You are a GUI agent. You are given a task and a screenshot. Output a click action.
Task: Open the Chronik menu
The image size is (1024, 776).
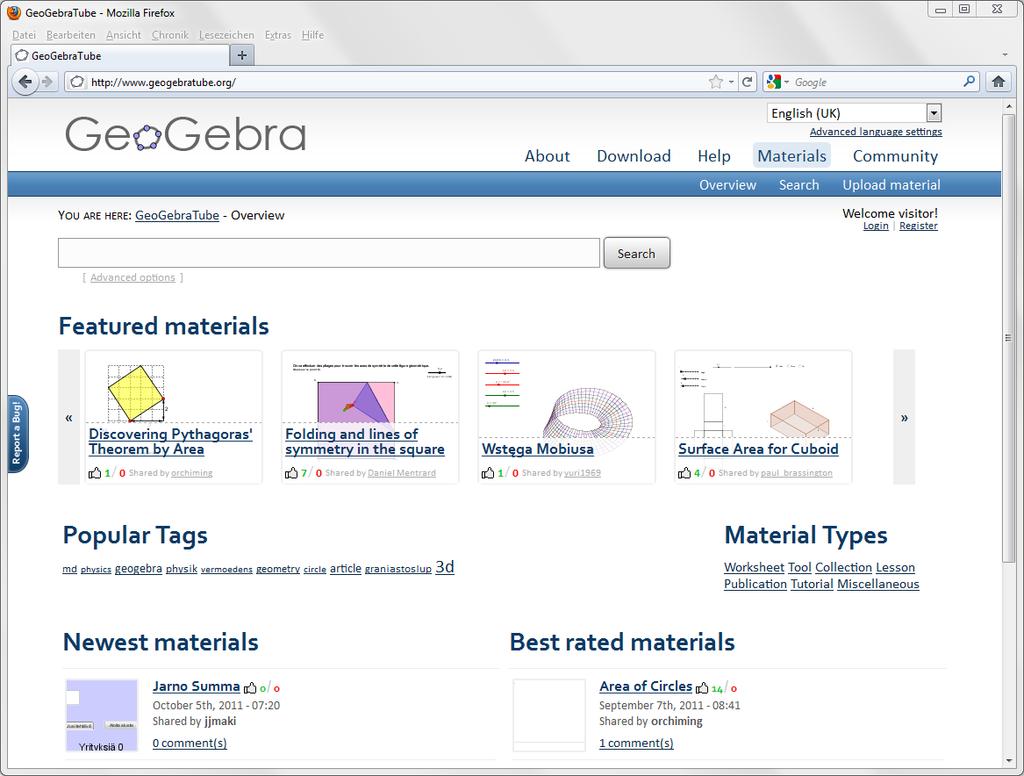[x=170, y=35]
